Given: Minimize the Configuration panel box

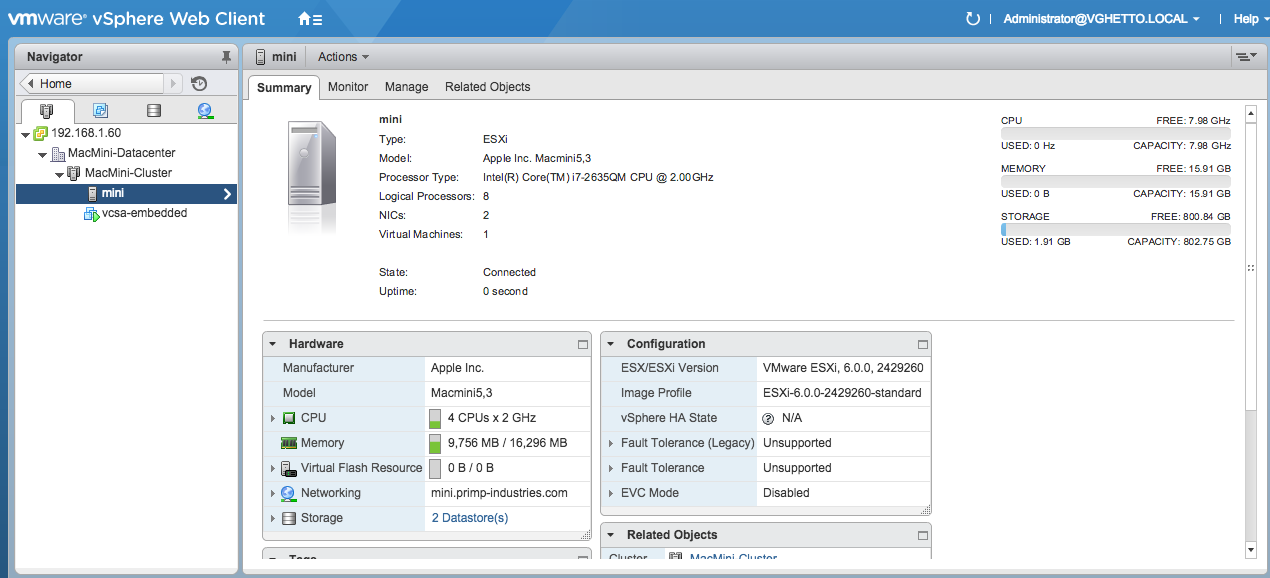Looking at the screenshot, I should coord(922,344).
